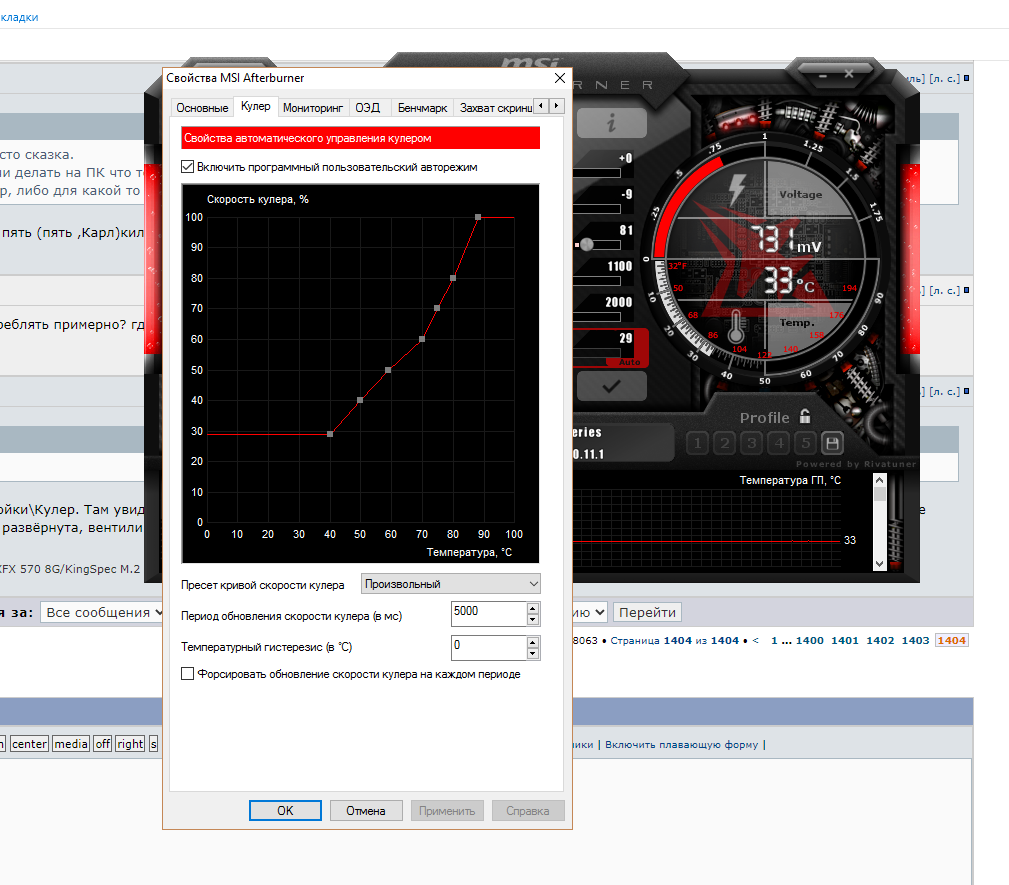
Task: Close the Afterburner properties dialog
Action: tap(560, 78)
